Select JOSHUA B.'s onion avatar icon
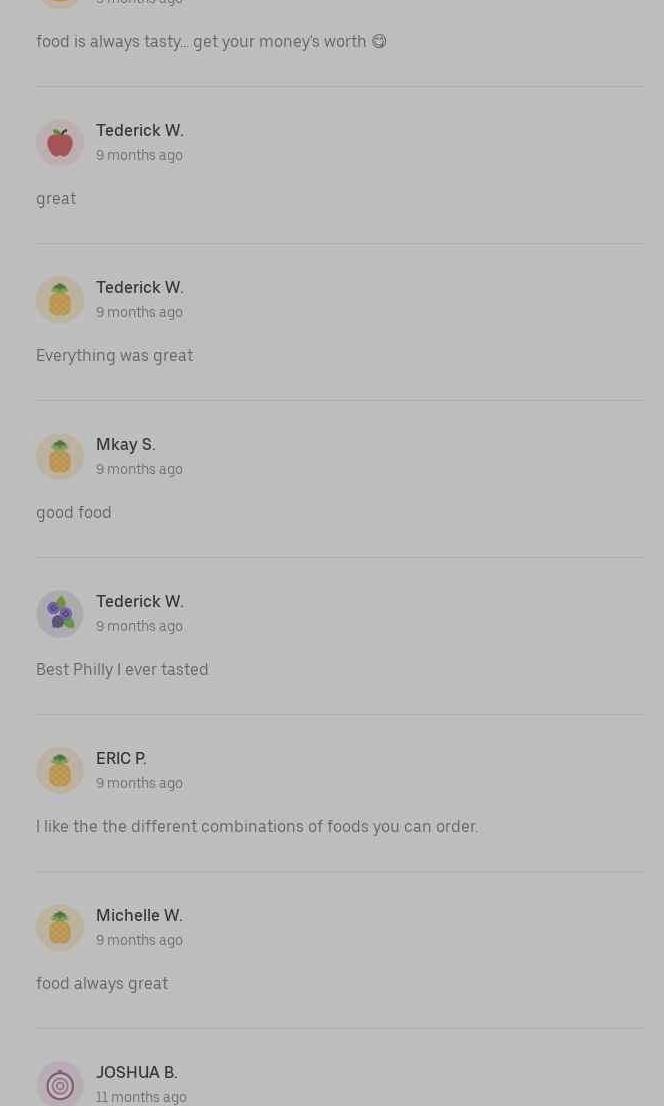 (x=60, y=1084)
